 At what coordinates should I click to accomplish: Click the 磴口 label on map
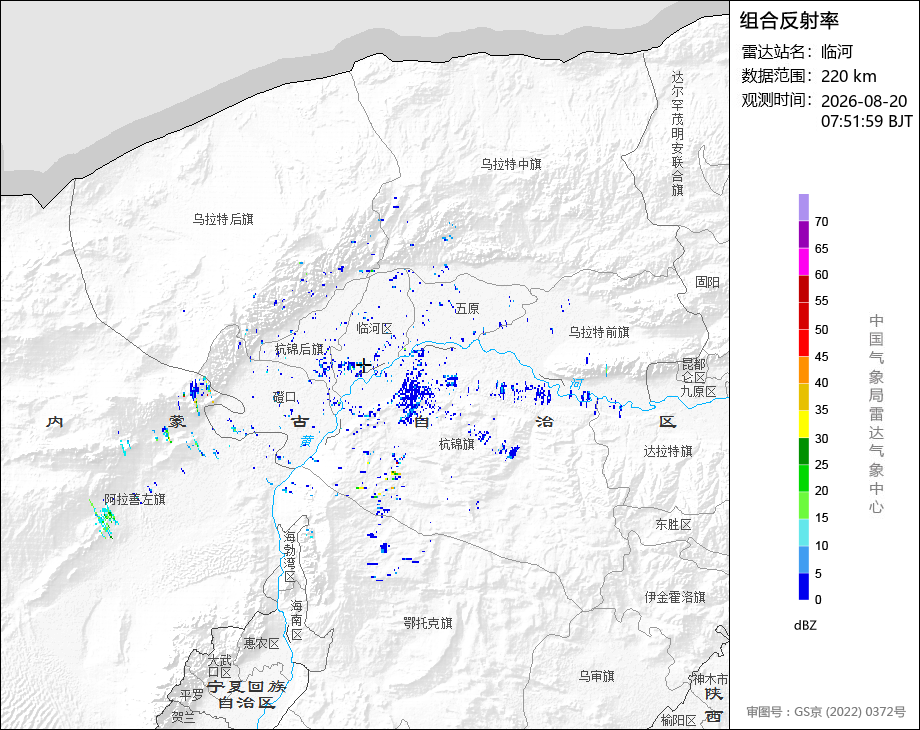(285, 397)
